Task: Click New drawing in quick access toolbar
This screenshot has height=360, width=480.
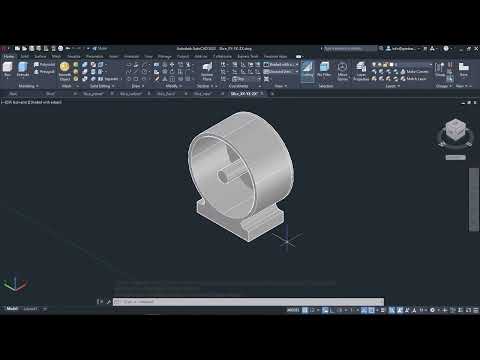Action: pos(17,49)
